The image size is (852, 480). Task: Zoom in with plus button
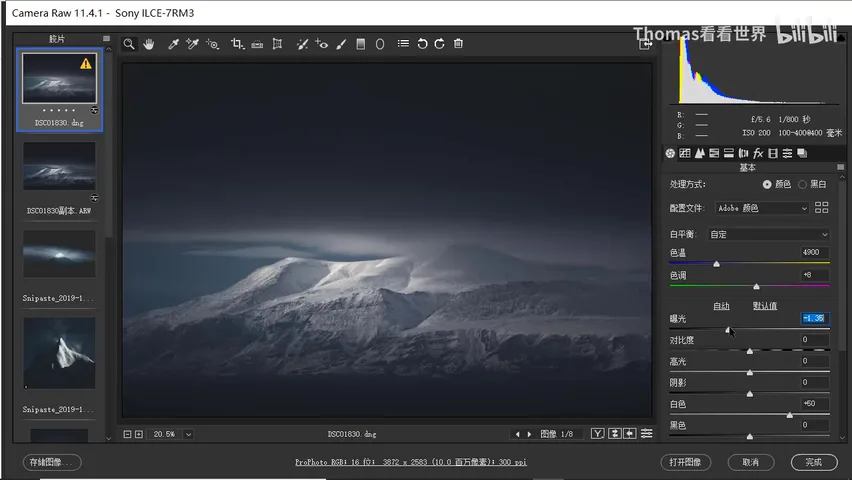click(139, 434)
